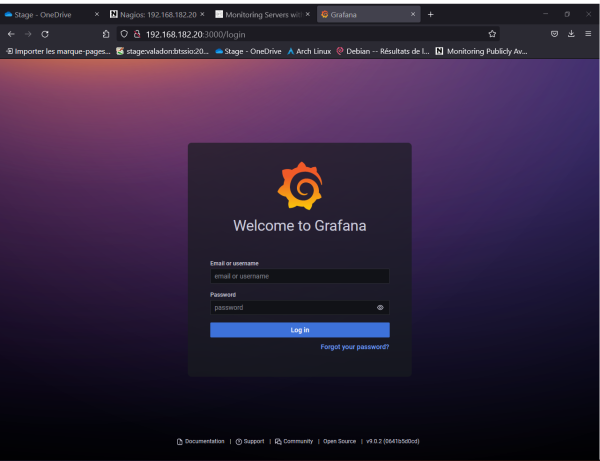Screen dimensions: 600x461
Task: Click the insecure connection padlock icon
Action: pos(137,34)
